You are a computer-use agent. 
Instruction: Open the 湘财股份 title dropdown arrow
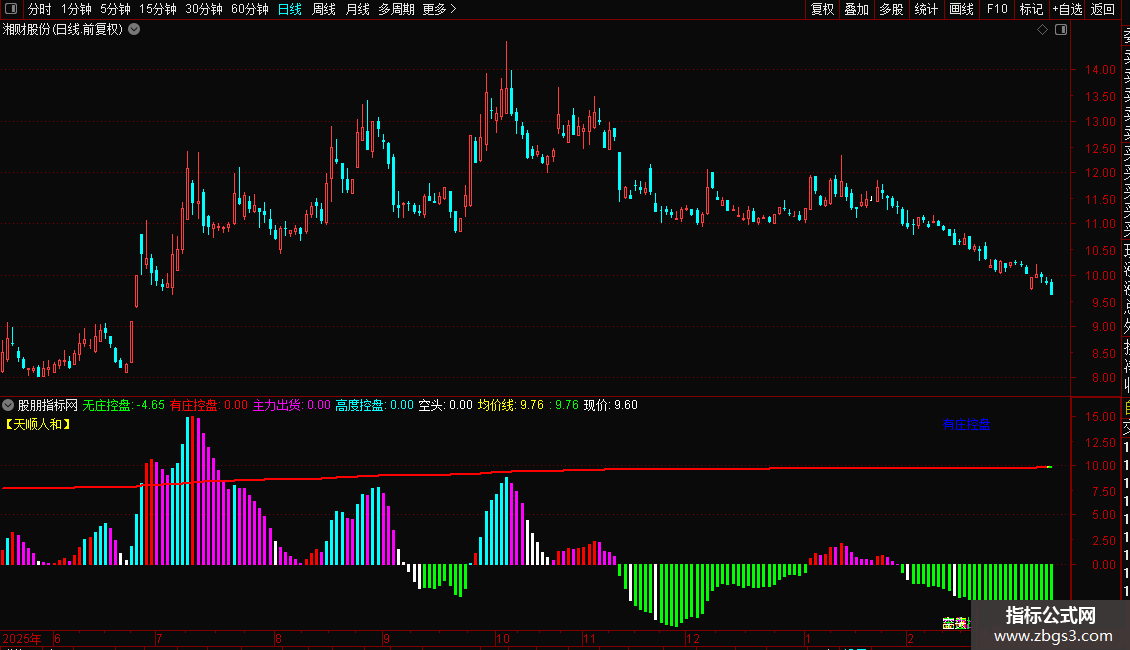click(134, 30)
